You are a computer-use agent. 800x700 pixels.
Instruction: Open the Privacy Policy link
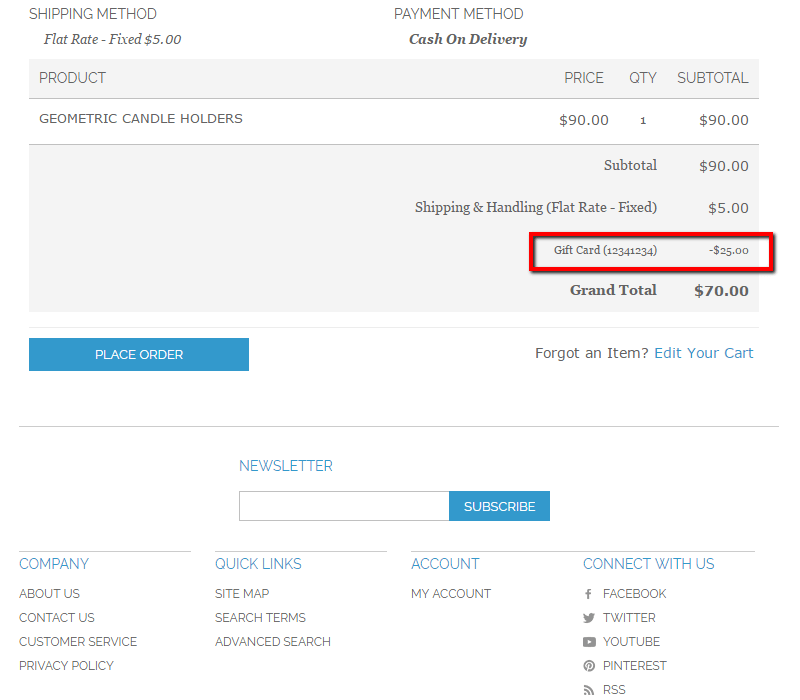click(66, 666)
